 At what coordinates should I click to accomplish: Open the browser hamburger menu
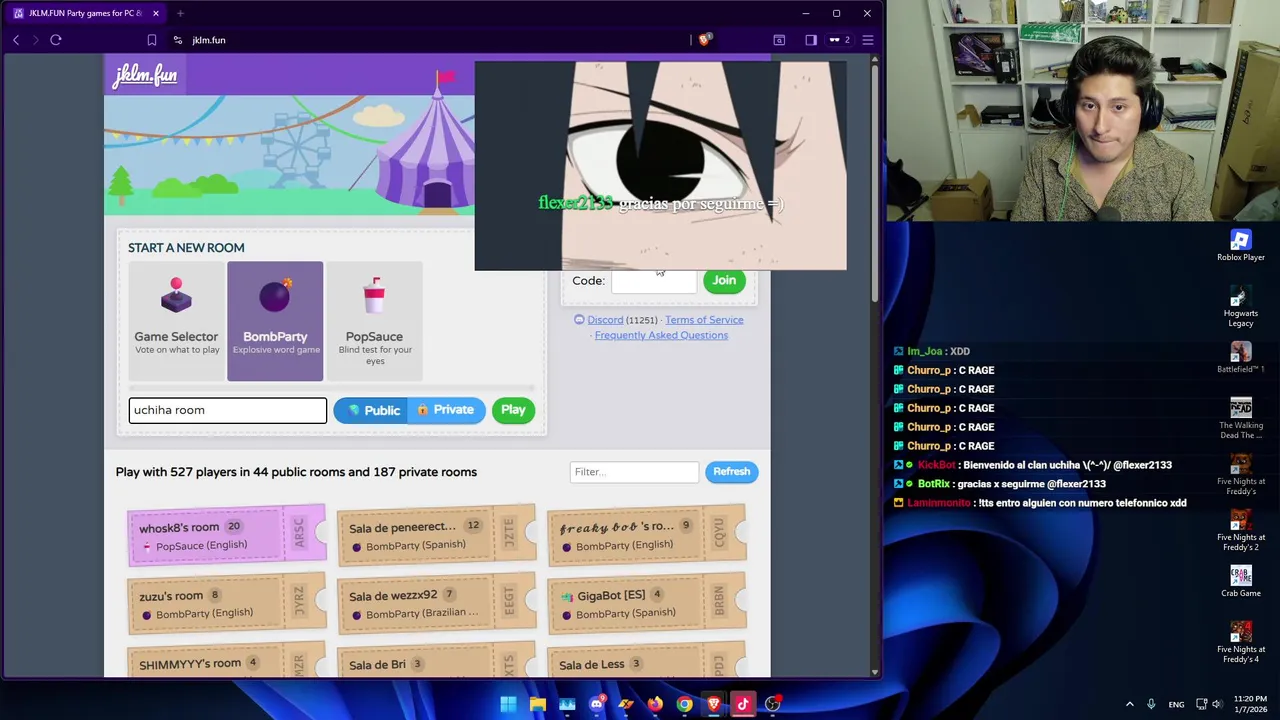click(868, 40)
